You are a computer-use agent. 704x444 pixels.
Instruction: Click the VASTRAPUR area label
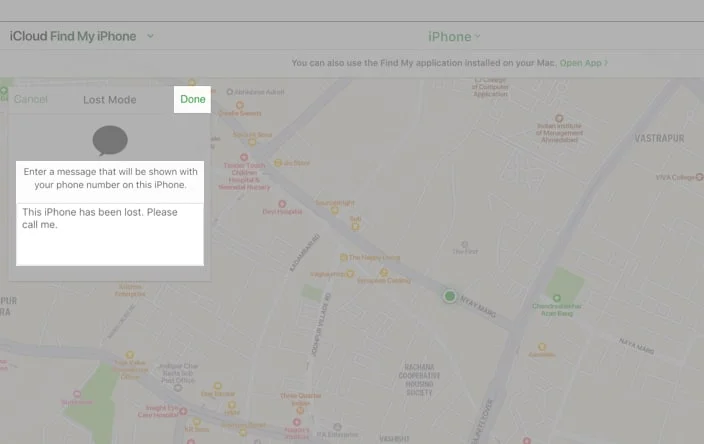tap(660, 138)
